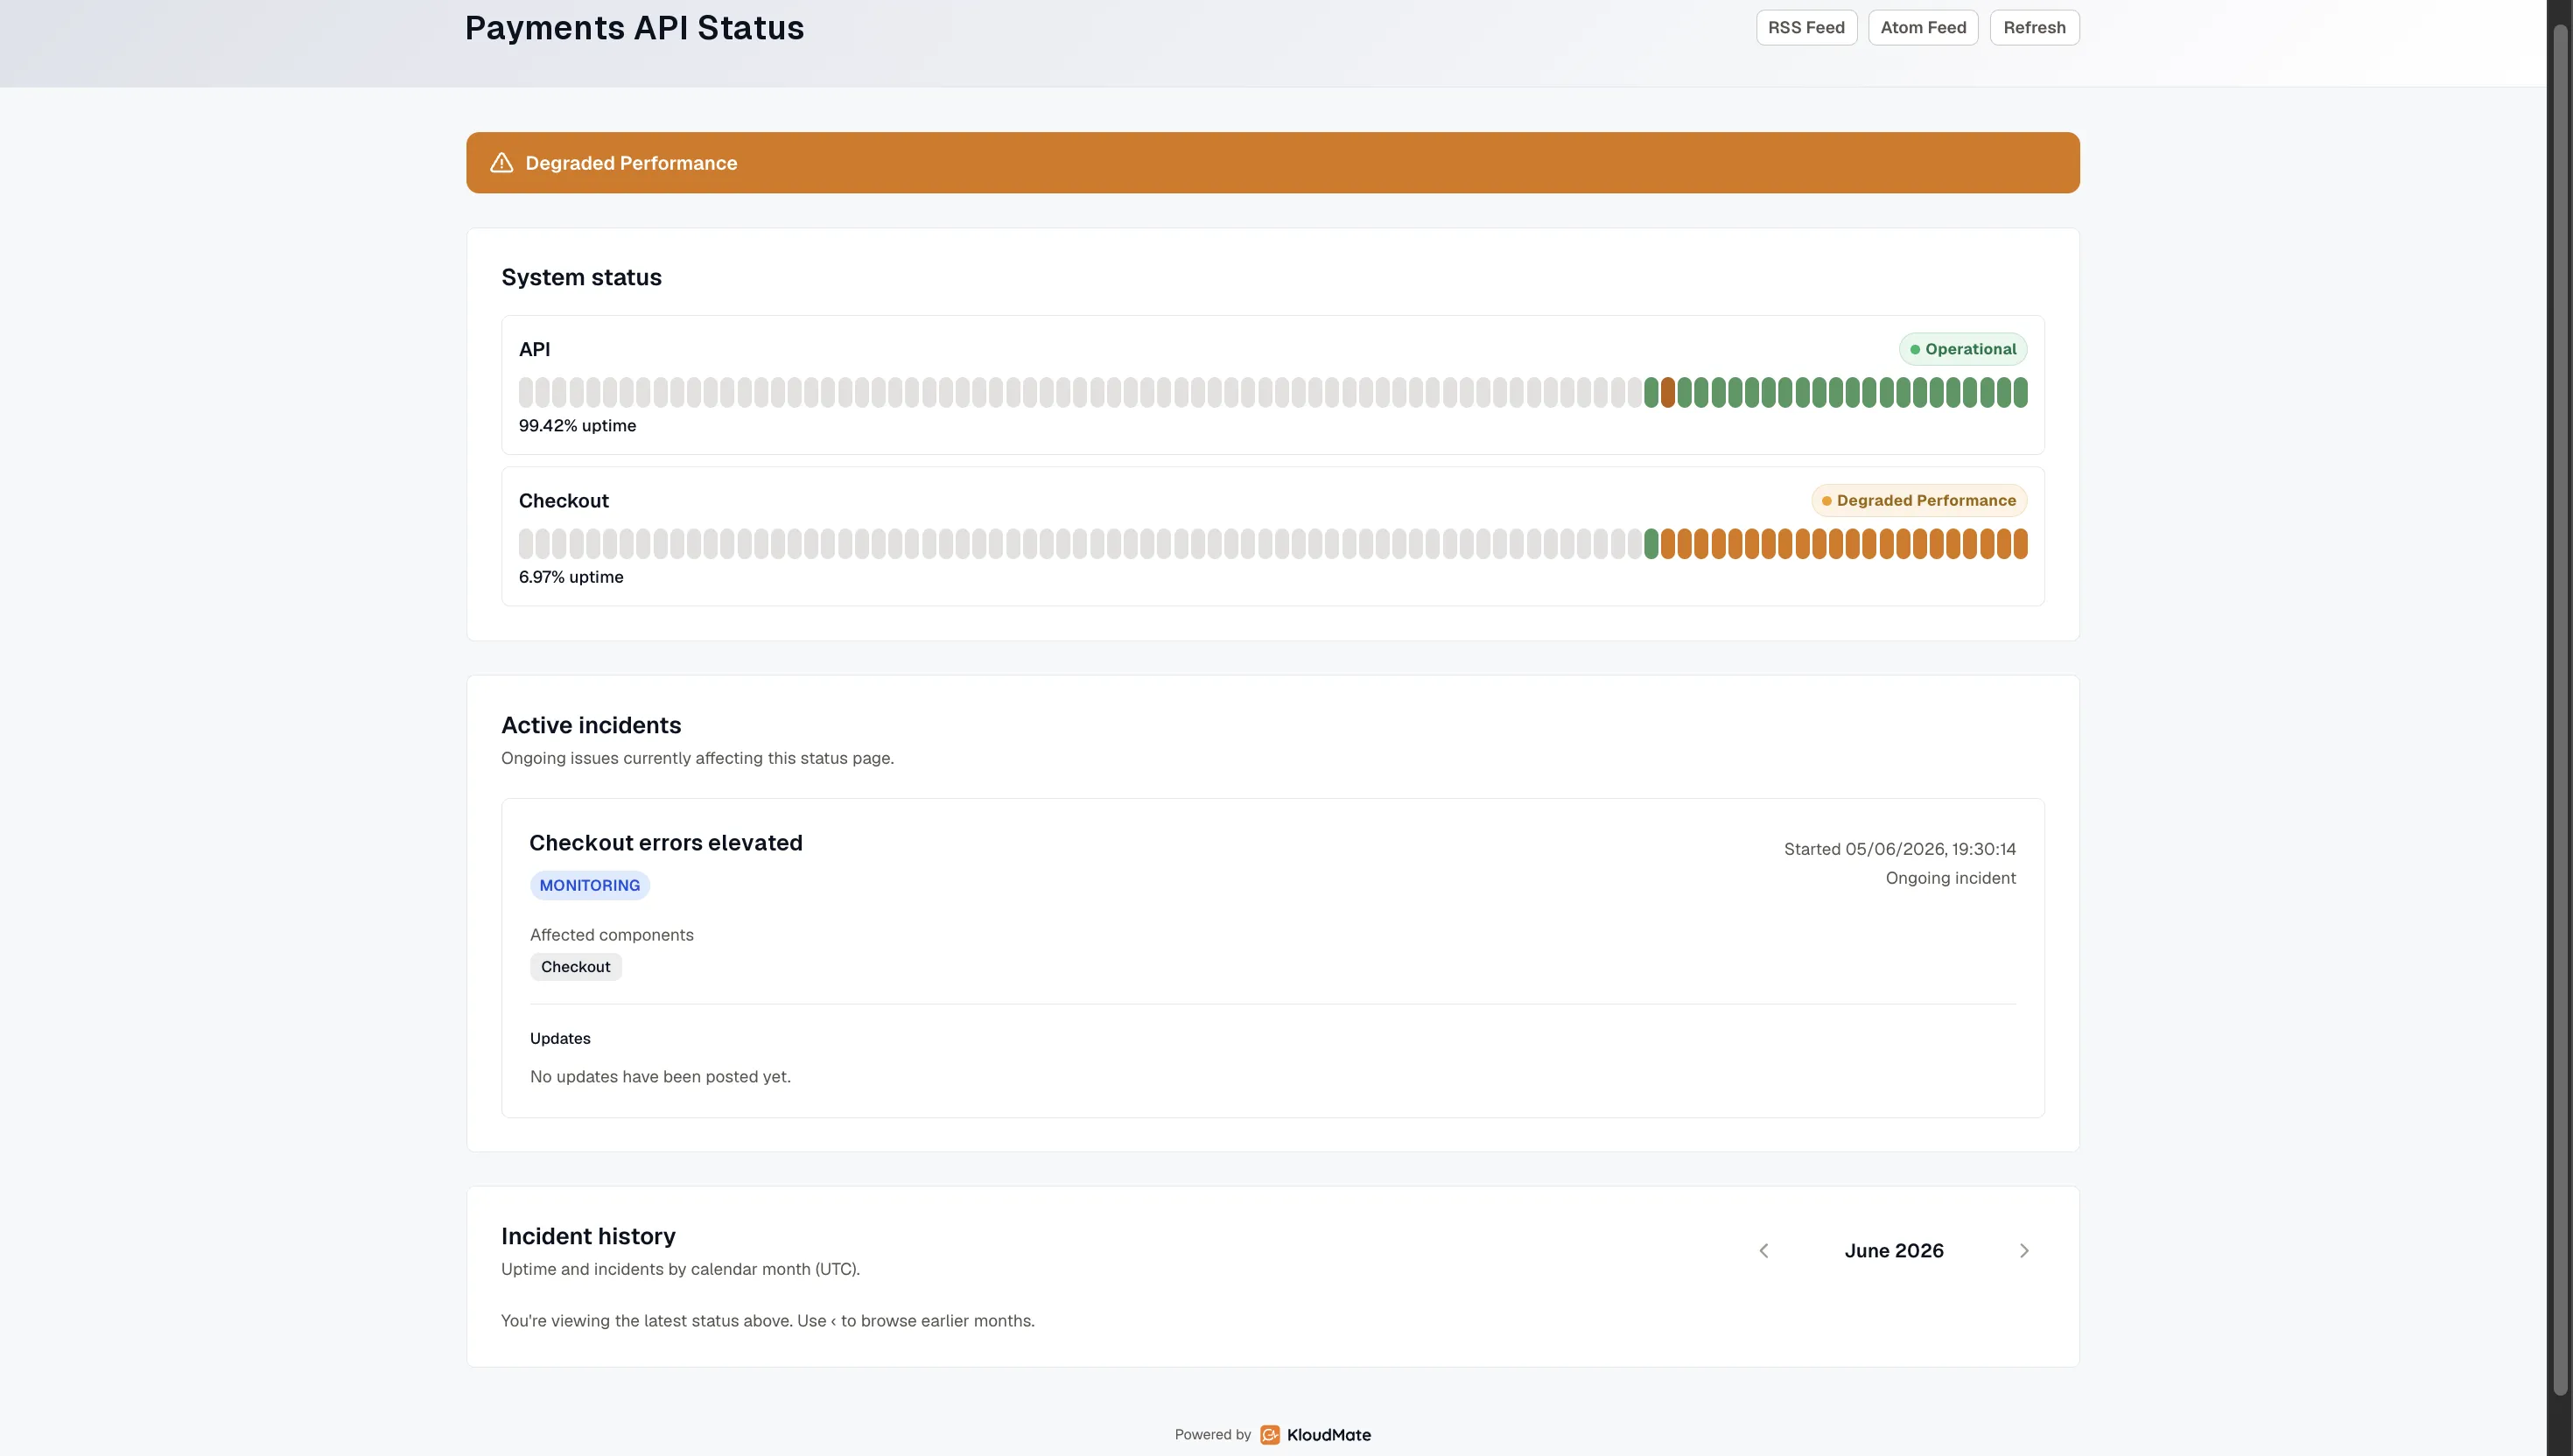
Task: Click the June 2026 month label
Action: point(1894,1251)
